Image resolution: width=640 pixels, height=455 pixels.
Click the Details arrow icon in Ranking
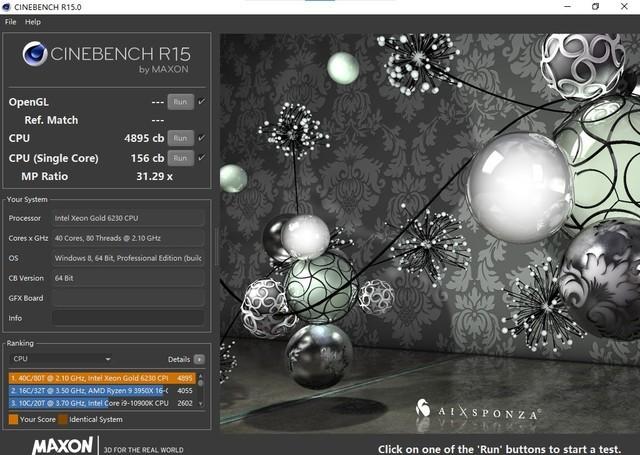199,359
